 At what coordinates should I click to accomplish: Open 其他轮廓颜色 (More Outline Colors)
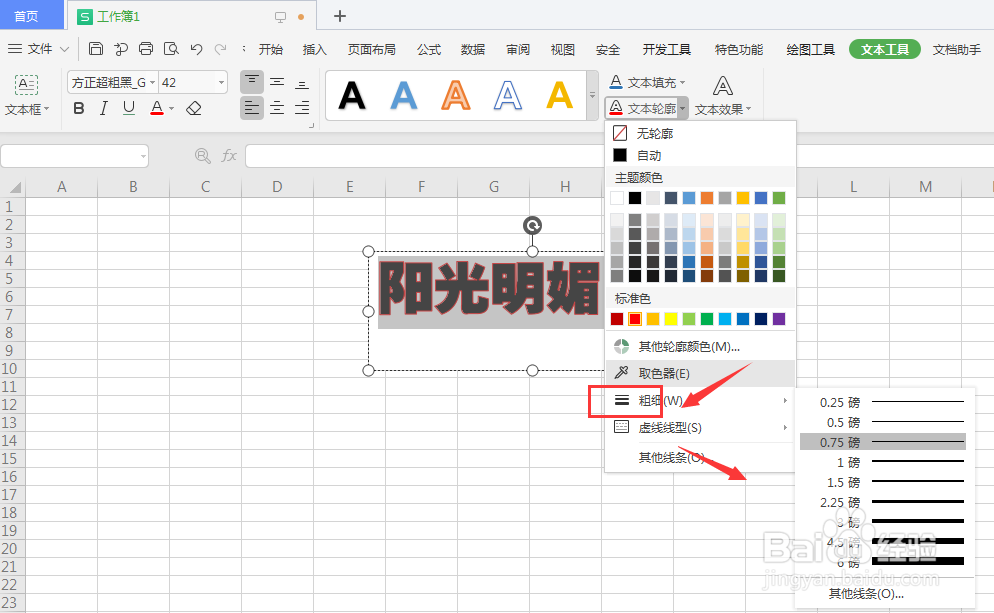click(x=700, y=346)
